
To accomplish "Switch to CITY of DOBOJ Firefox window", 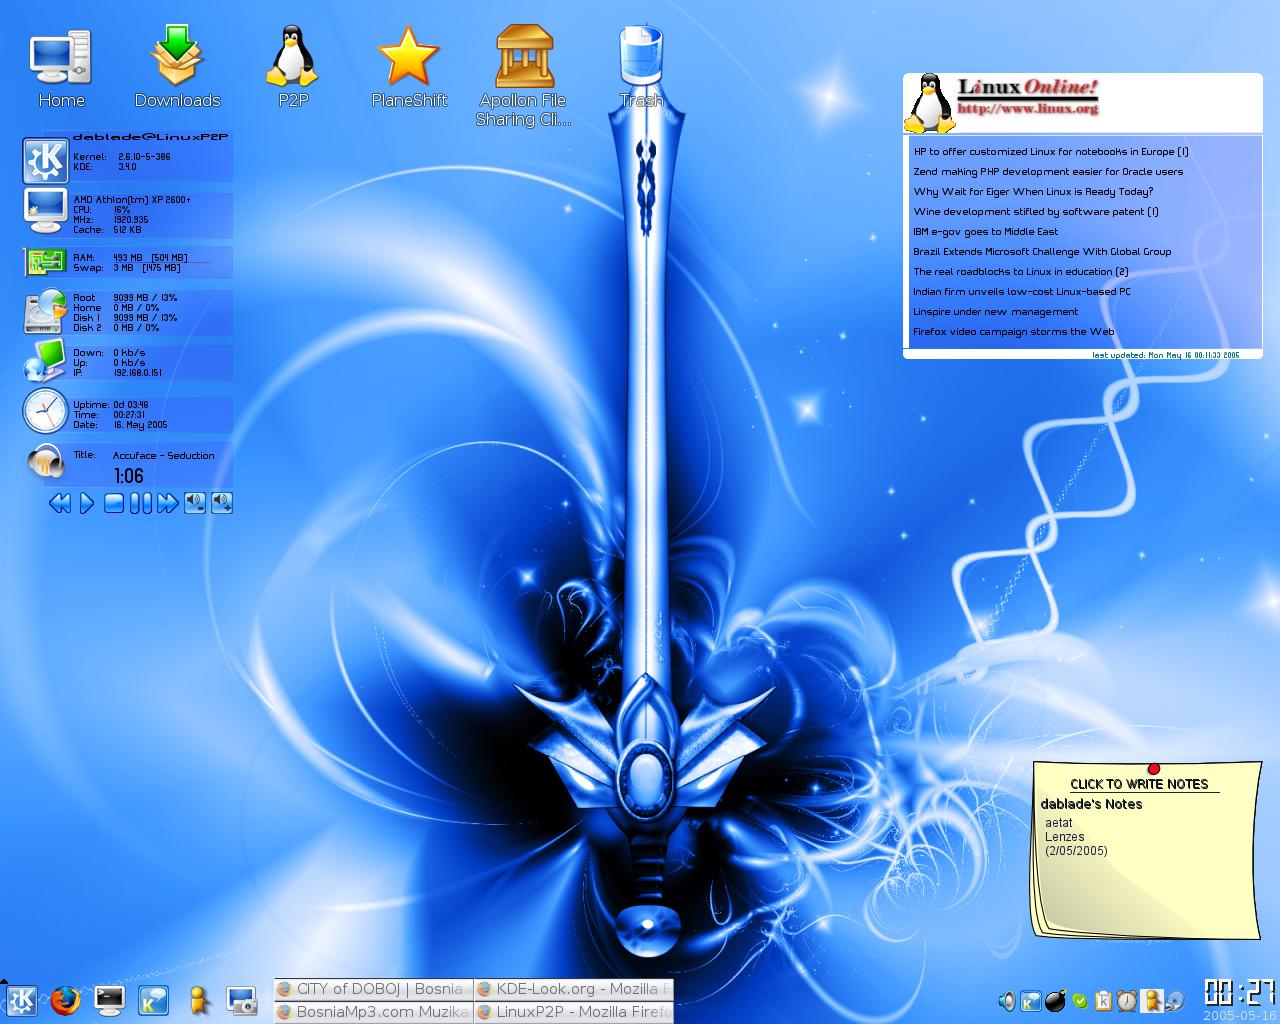I will (x=374, y=989).
